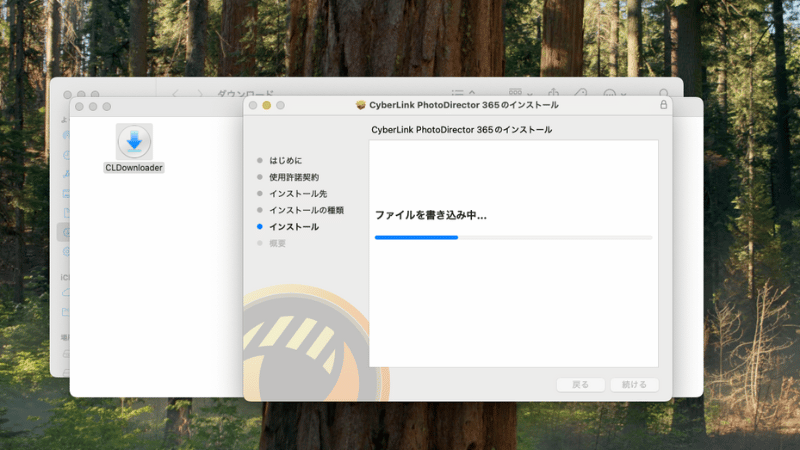
Task: Select the active インストール step with blue dot
Action: [x=294, y=227]
